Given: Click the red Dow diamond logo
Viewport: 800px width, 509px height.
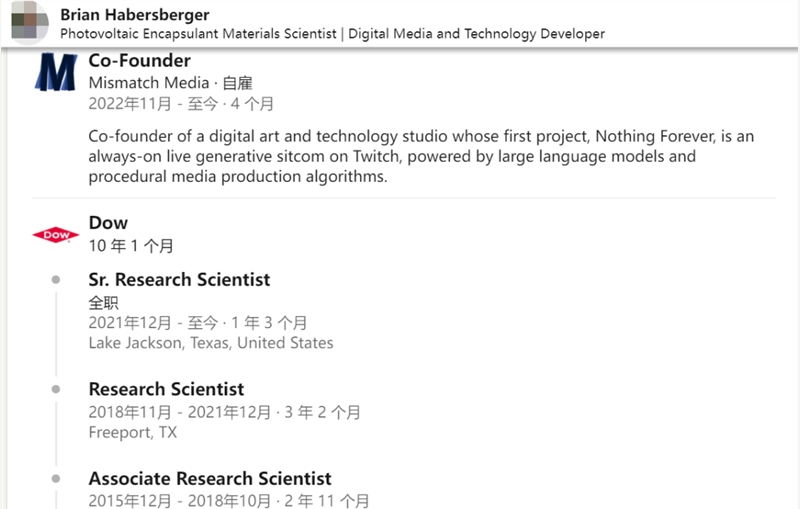Looking at the screenshot, I should [x=55, y=235].
